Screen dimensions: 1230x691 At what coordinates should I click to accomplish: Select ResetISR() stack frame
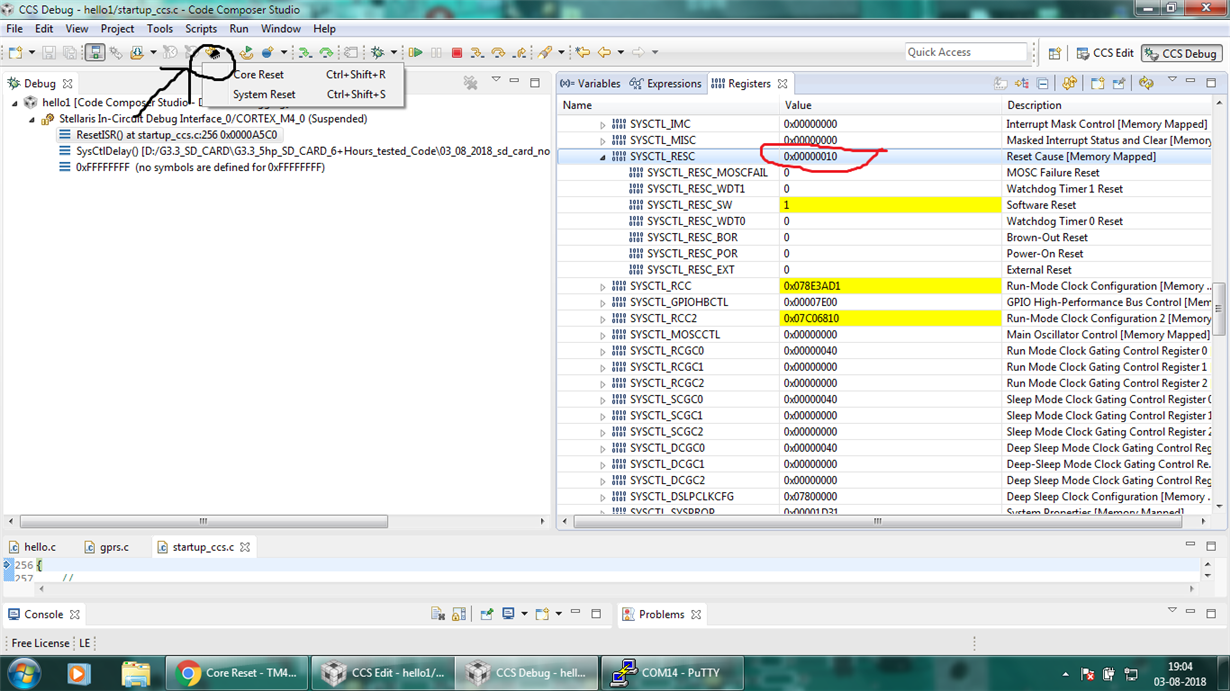(x=177, y=135)
